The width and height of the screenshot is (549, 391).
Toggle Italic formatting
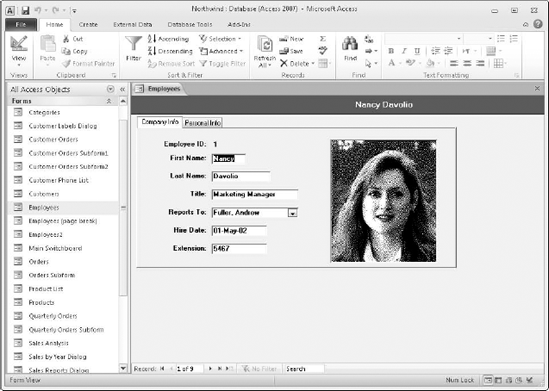404,51
